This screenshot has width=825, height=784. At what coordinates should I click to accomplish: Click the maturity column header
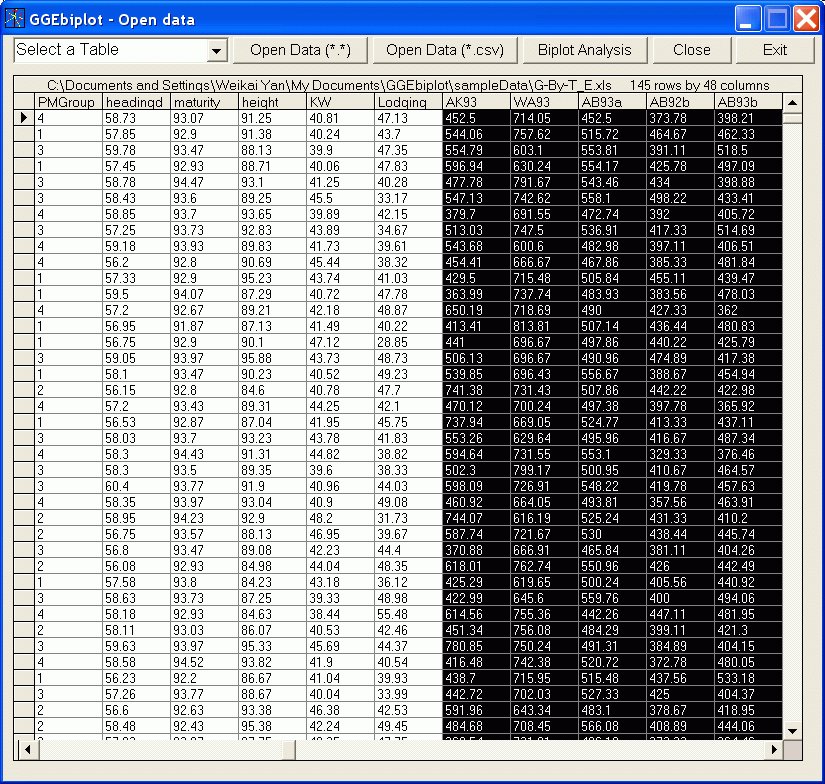203,102
